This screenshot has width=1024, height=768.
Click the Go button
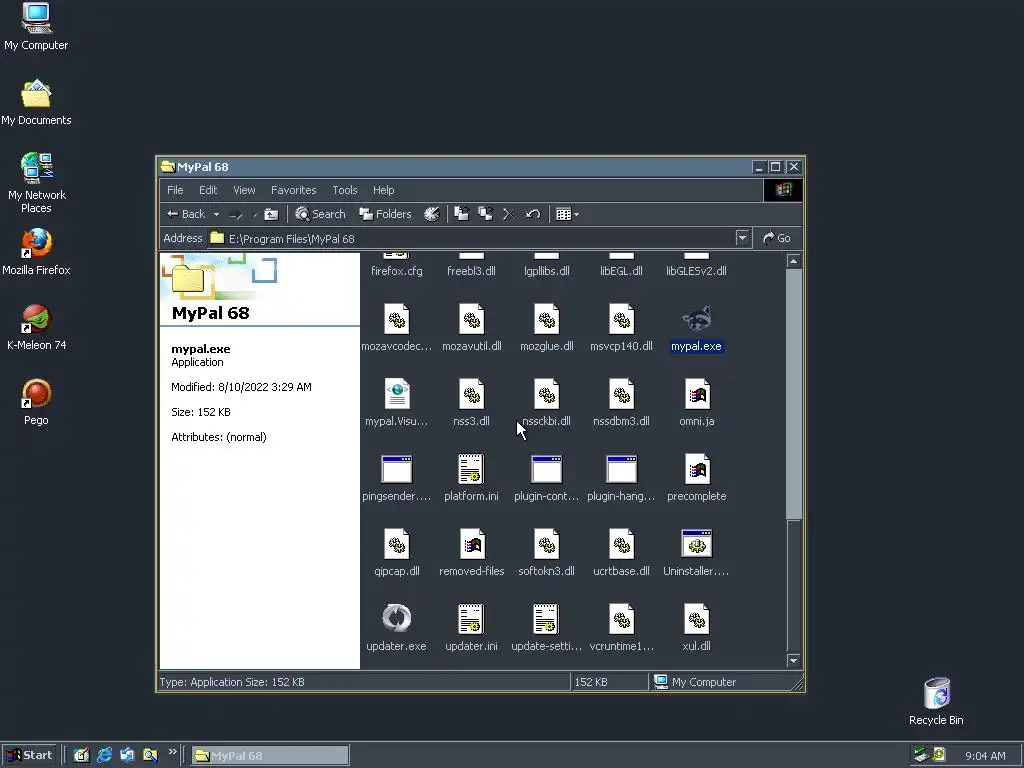776,238
